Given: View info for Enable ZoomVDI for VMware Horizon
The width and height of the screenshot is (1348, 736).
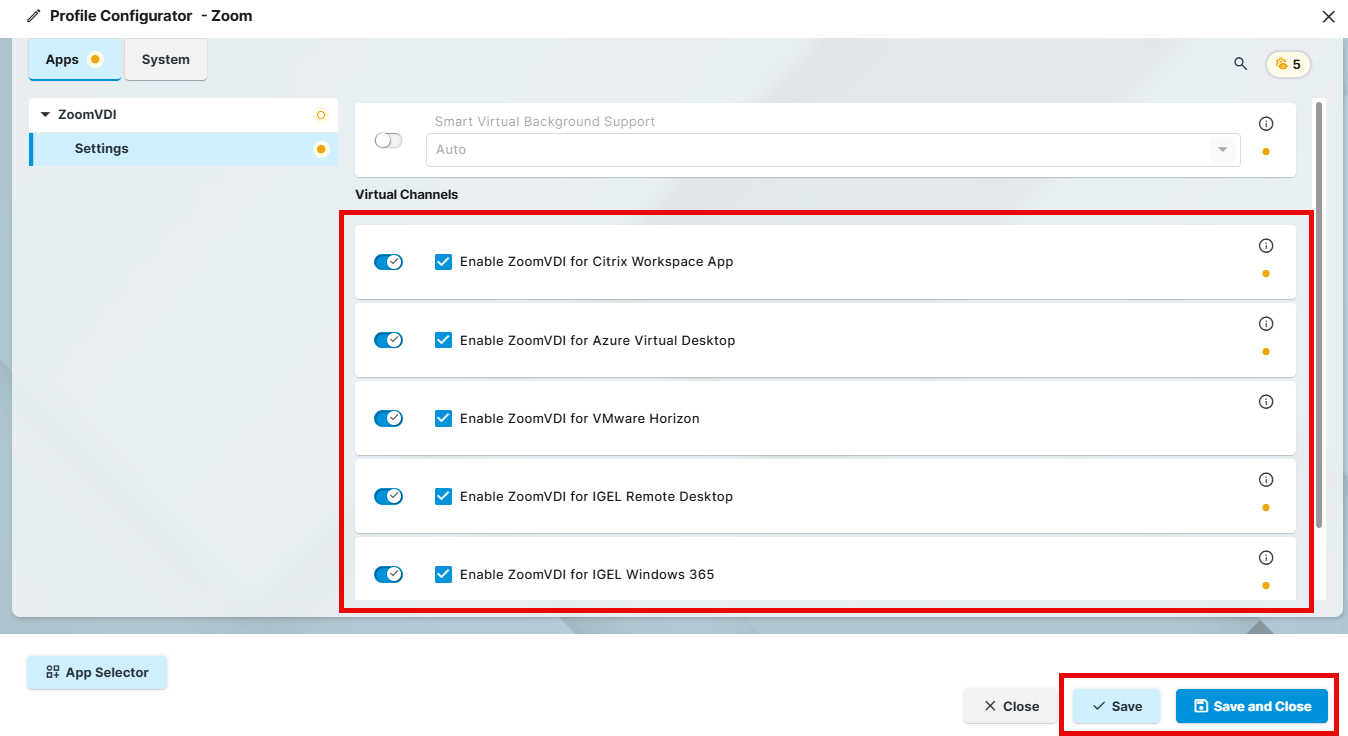Looking at the screenshot, I should pos(1266,401).
